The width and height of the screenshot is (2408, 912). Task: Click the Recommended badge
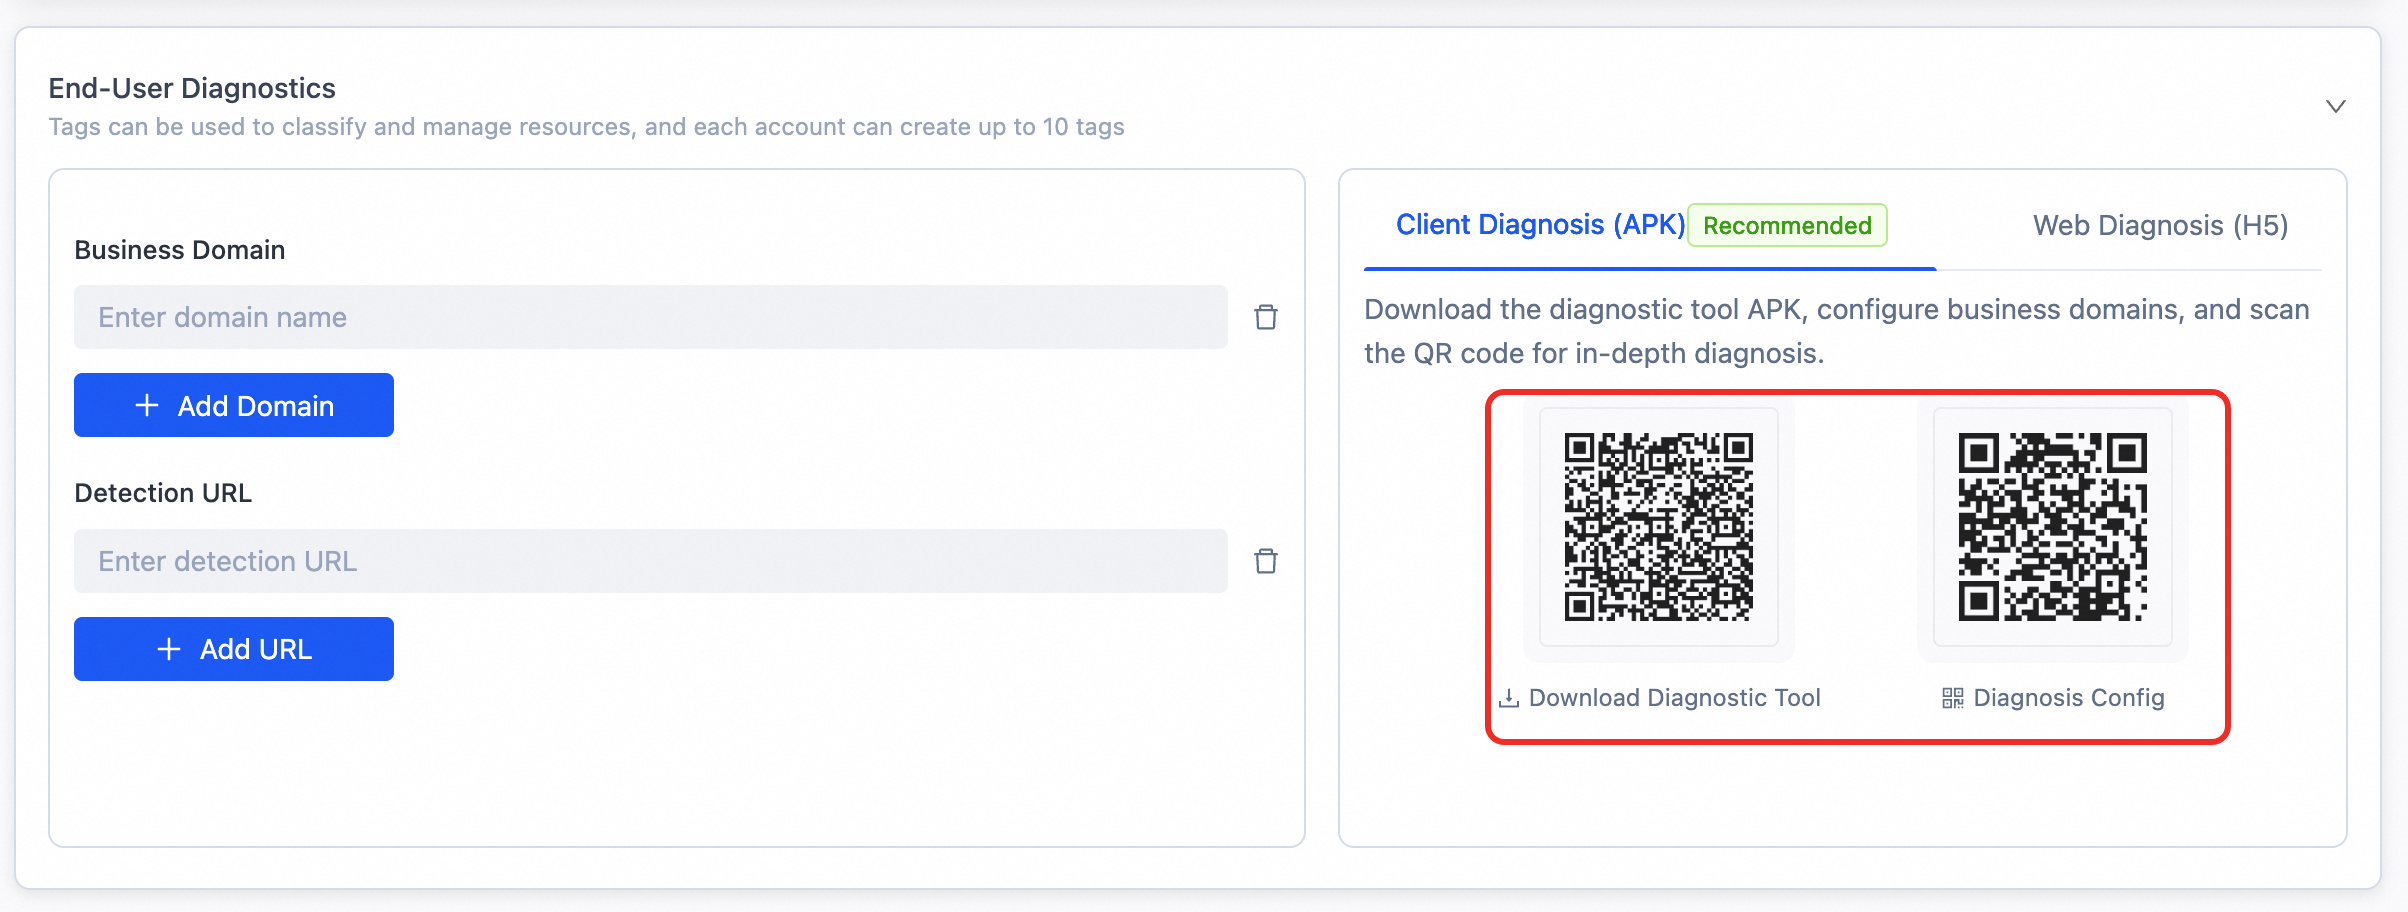tap(1787, 225)
